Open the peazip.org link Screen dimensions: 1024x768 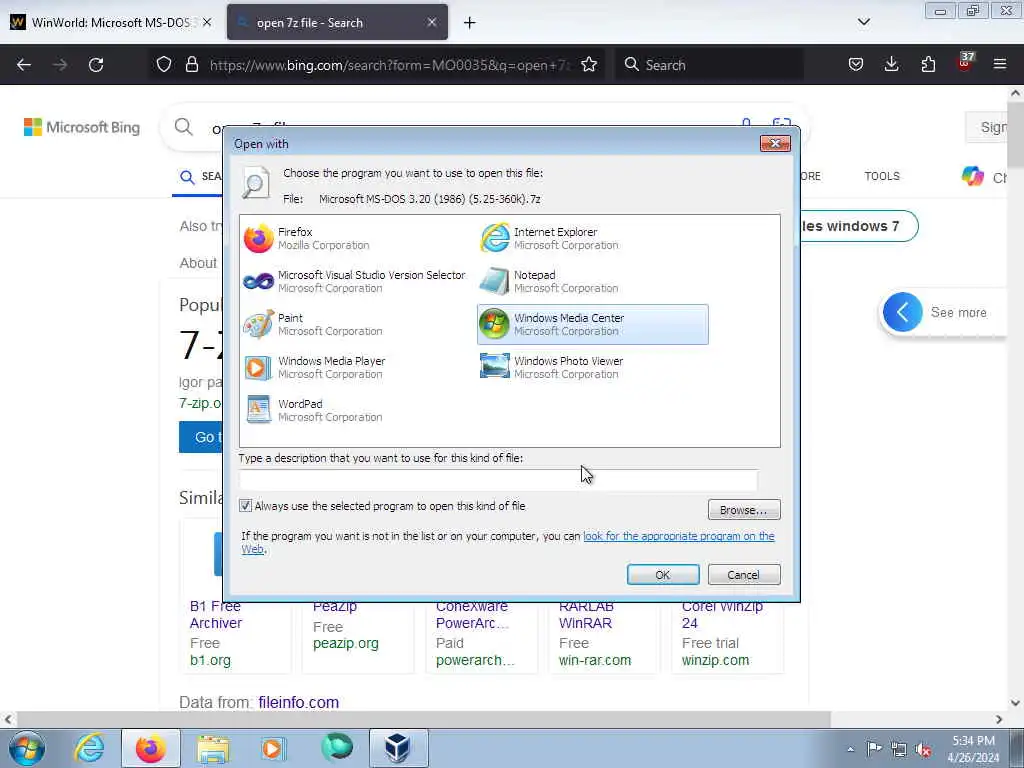(345, 643)
